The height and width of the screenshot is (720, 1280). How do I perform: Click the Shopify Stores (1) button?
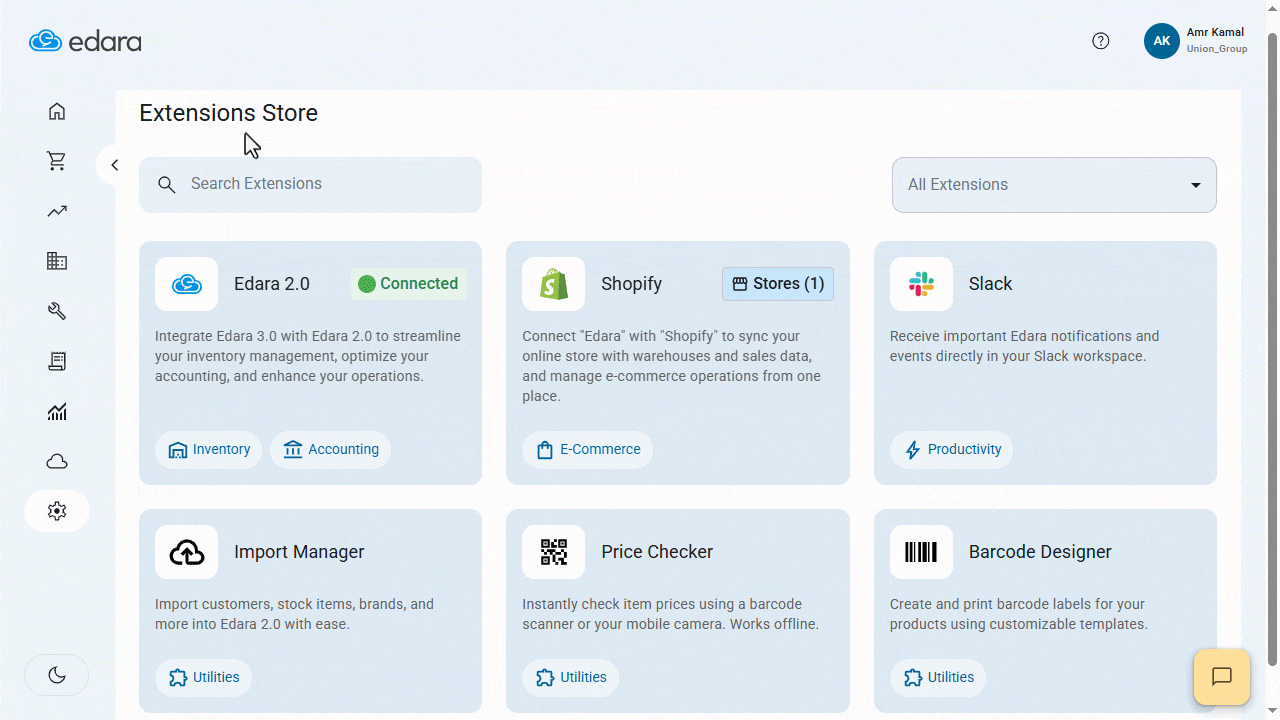pos(778,284)
